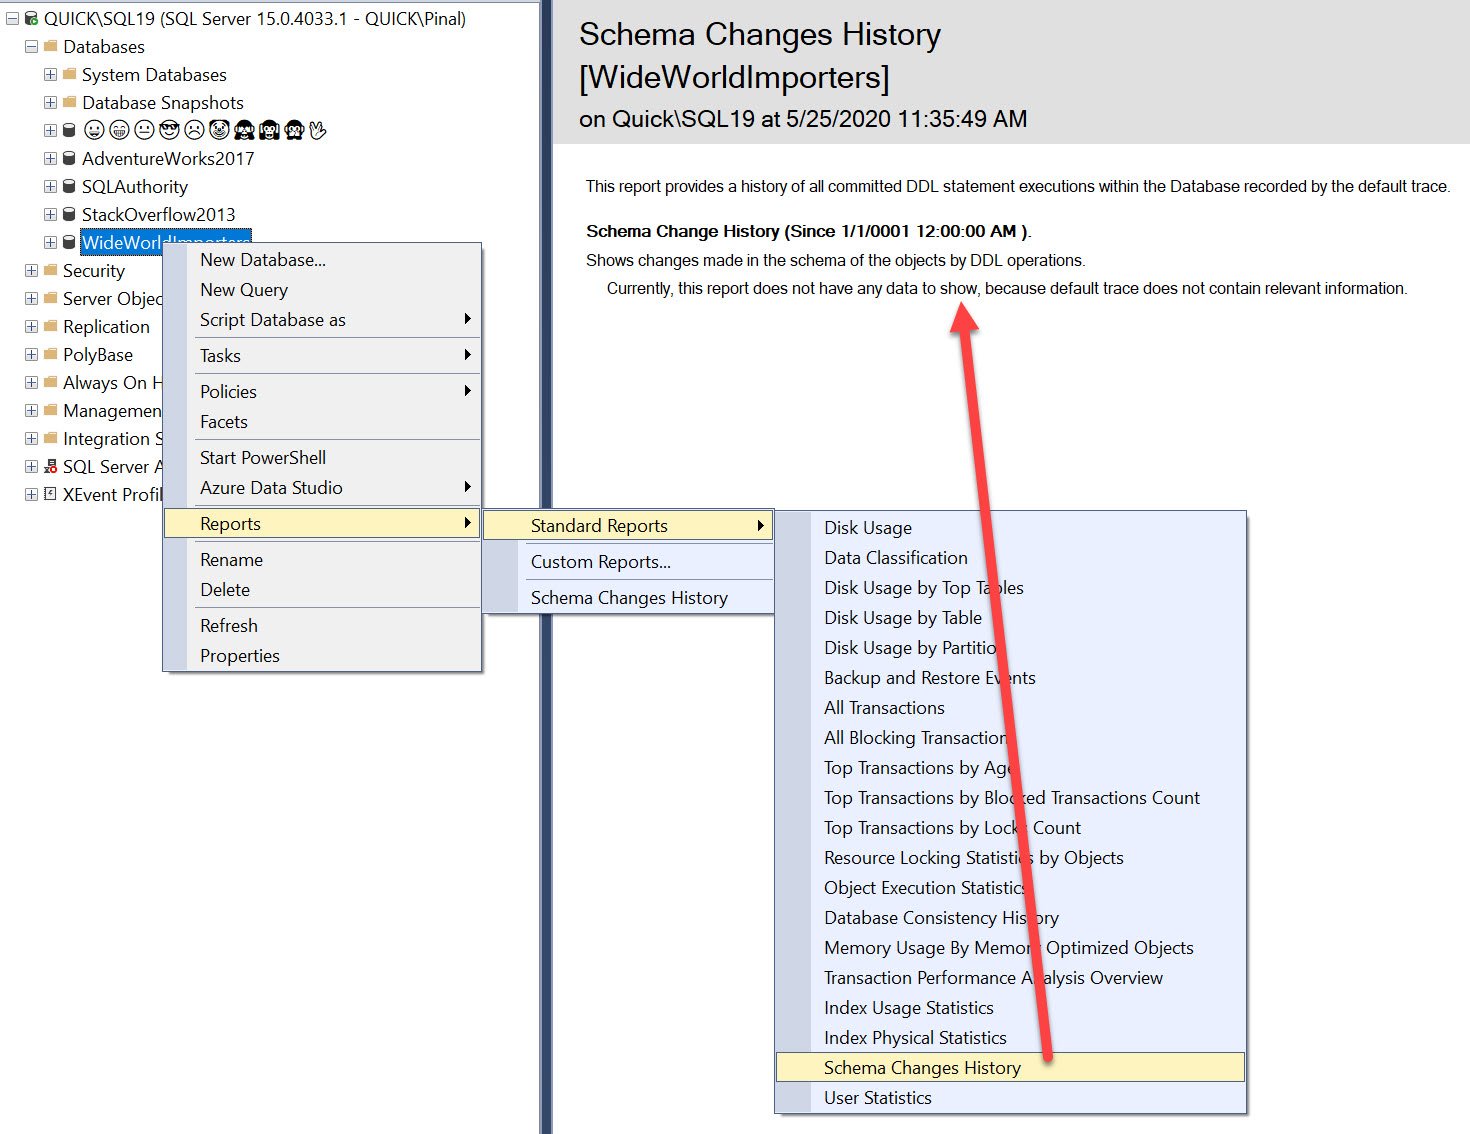Select Start PowerShell menu item
The height and width of the screenshot is (1134, 1470).
tap(322, 458)
